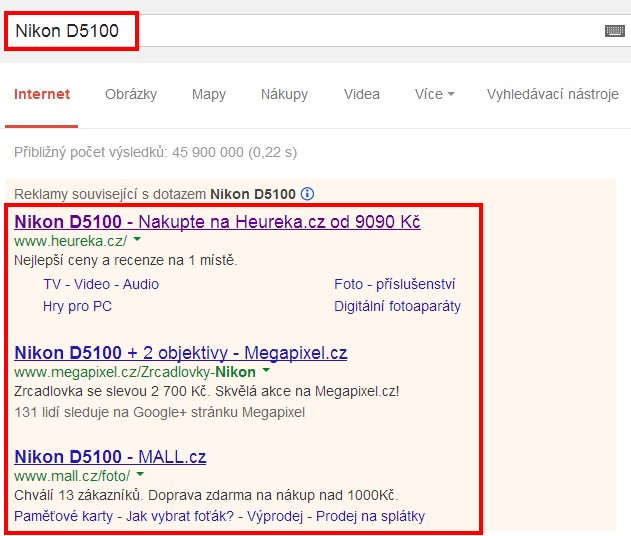Open Foto - příslušenství sitelink
Viewport: 631px width, 536px height.
(394, 284)
